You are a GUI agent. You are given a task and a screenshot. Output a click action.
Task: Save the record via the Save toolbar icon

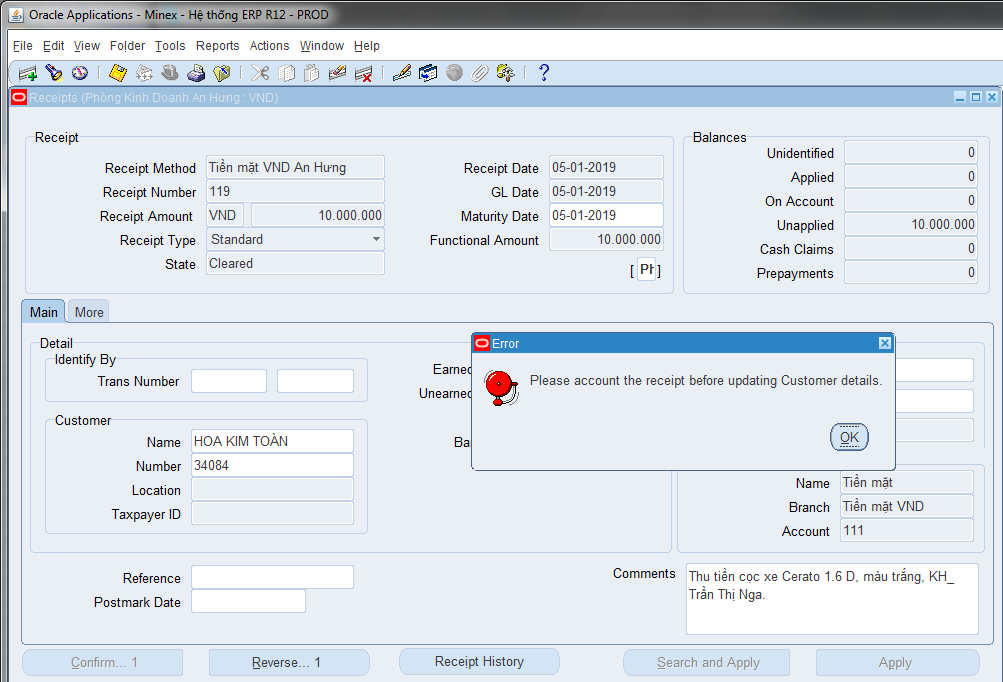(x=117, y=72)
